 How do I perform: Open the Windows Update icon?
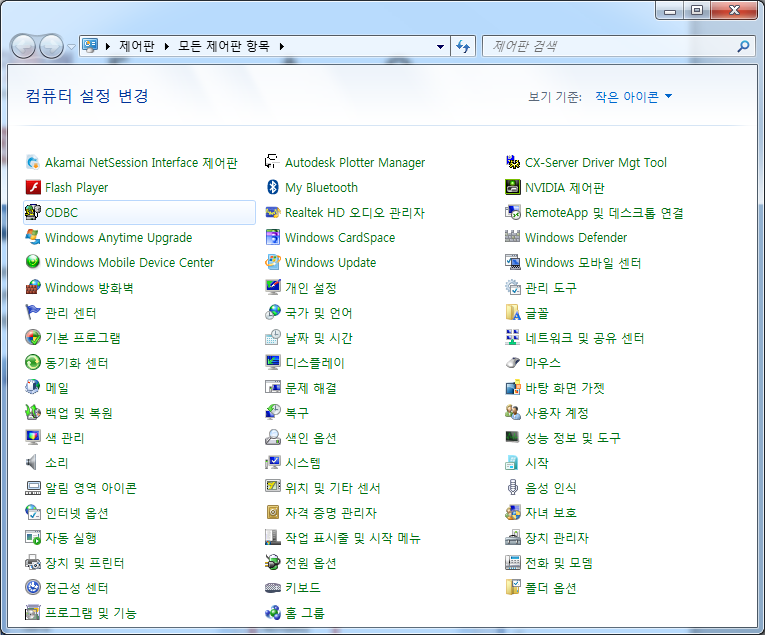tap(273, 262)
